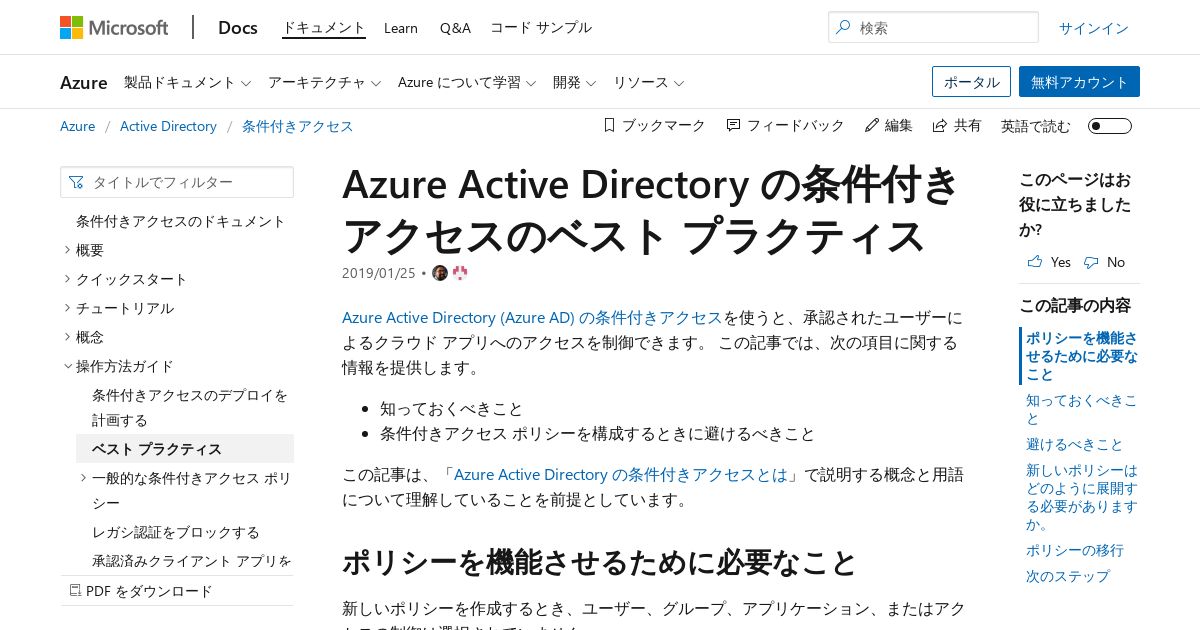1200x630 pixels.
Task: Expand the 概念 tree node
Action: click(67, 337)
